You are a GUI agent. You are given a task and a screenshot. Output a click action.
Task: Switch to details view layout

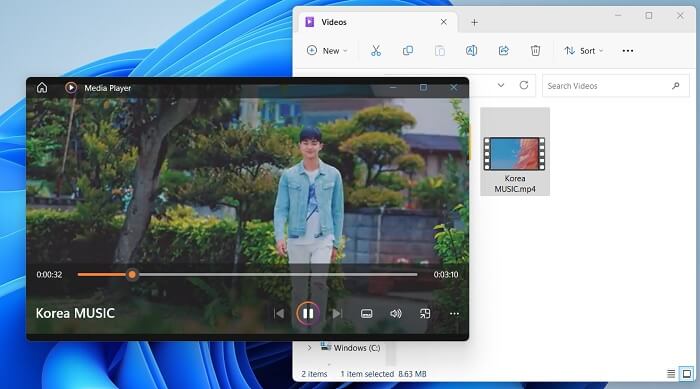point(671,374)
